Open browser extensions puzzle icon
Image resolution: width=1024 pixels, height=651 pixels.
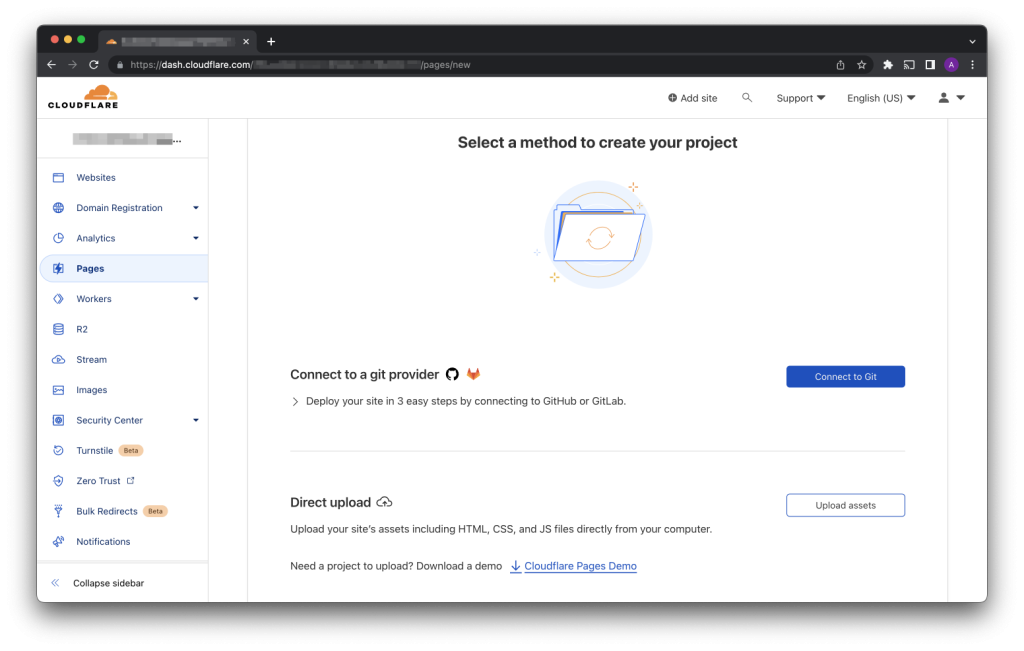click(887, 65)
